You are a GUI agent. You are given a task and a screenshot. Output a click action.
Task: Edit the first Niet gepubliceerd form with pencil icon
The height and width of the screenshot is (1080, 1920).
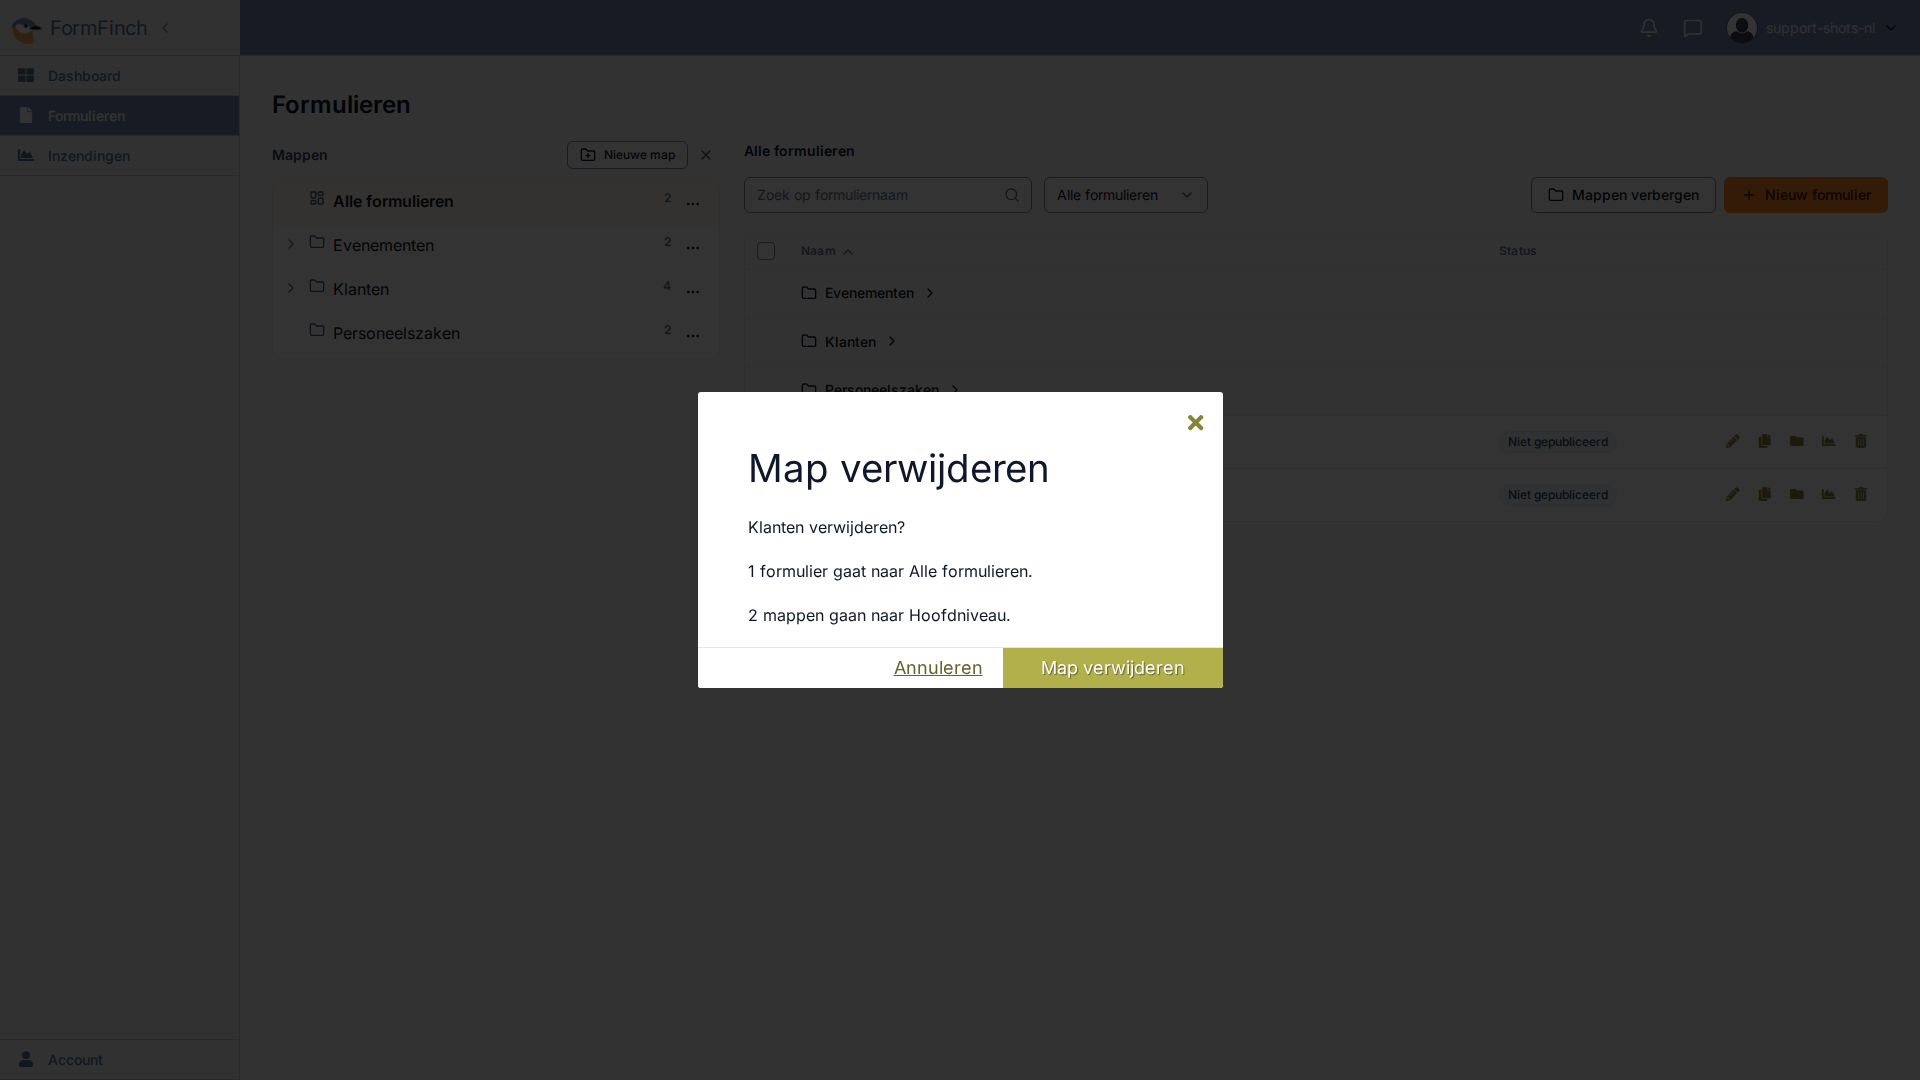click(1733, 441)
